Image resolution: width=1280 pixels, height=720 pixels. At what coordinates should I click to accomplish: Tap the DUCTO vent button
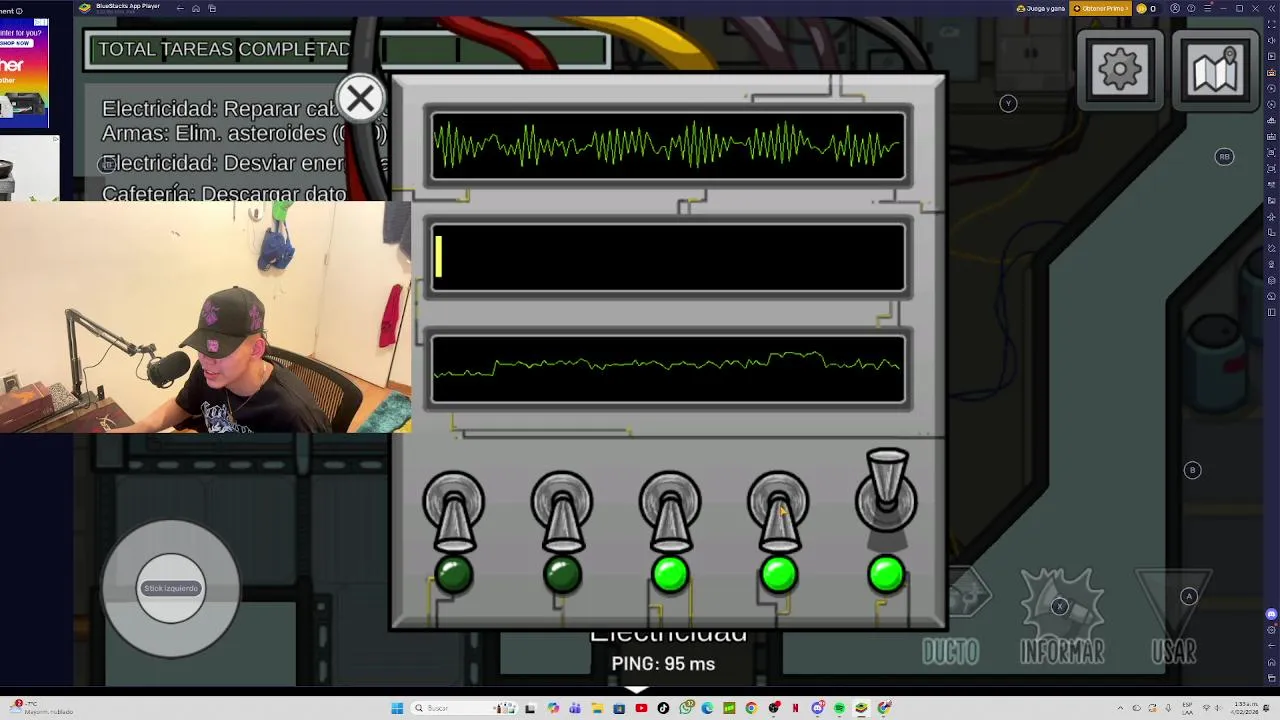[x=952, y=618]
